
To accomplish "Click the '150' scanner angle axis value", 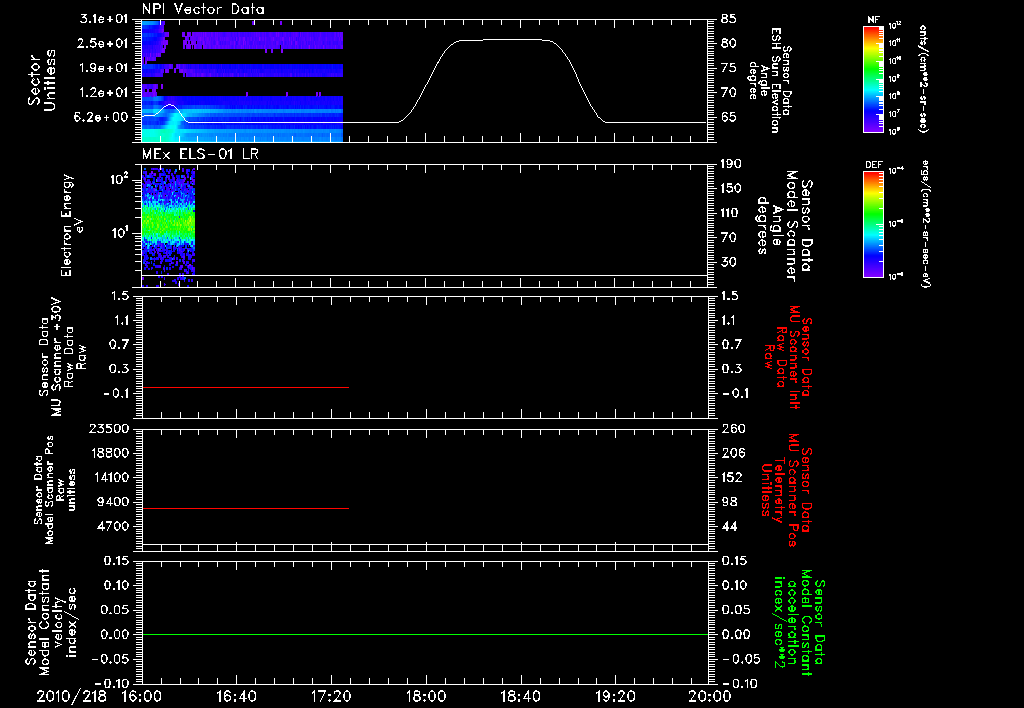I will tap(731, 189).
